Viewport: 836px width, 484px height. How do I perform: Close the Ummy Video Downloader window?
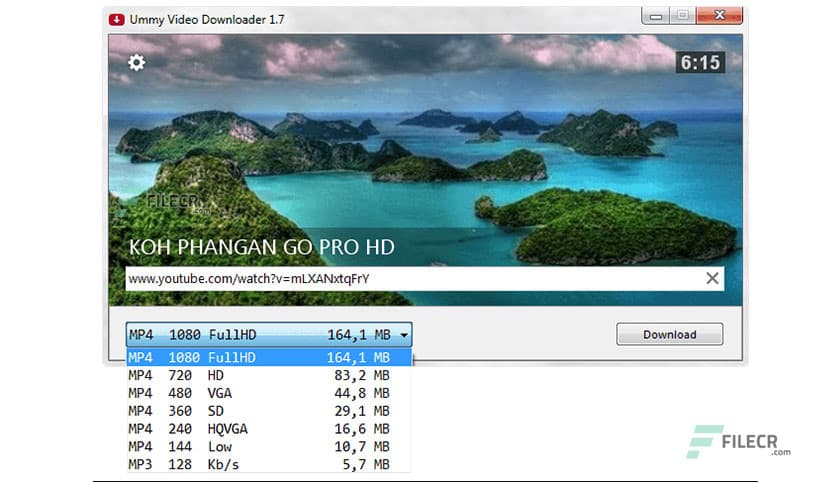(719, 15)
